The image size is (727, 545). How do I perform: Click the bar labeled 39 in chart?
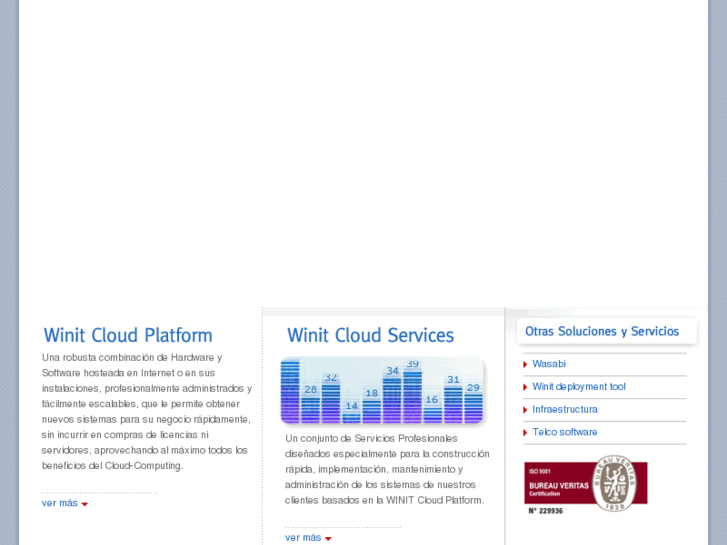coord(413,396)
